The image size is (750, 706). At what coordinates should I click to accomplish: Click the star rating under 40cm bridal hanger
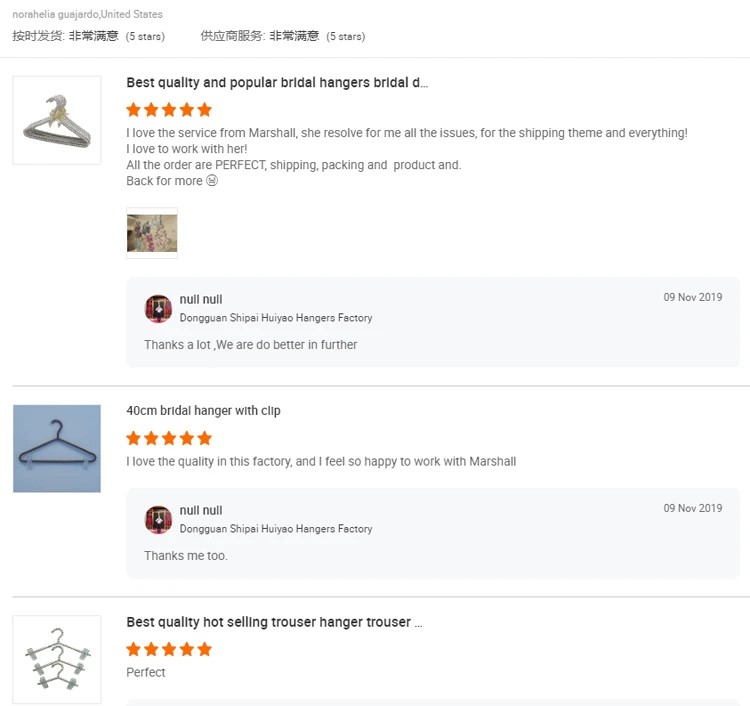tap(169, 438)
